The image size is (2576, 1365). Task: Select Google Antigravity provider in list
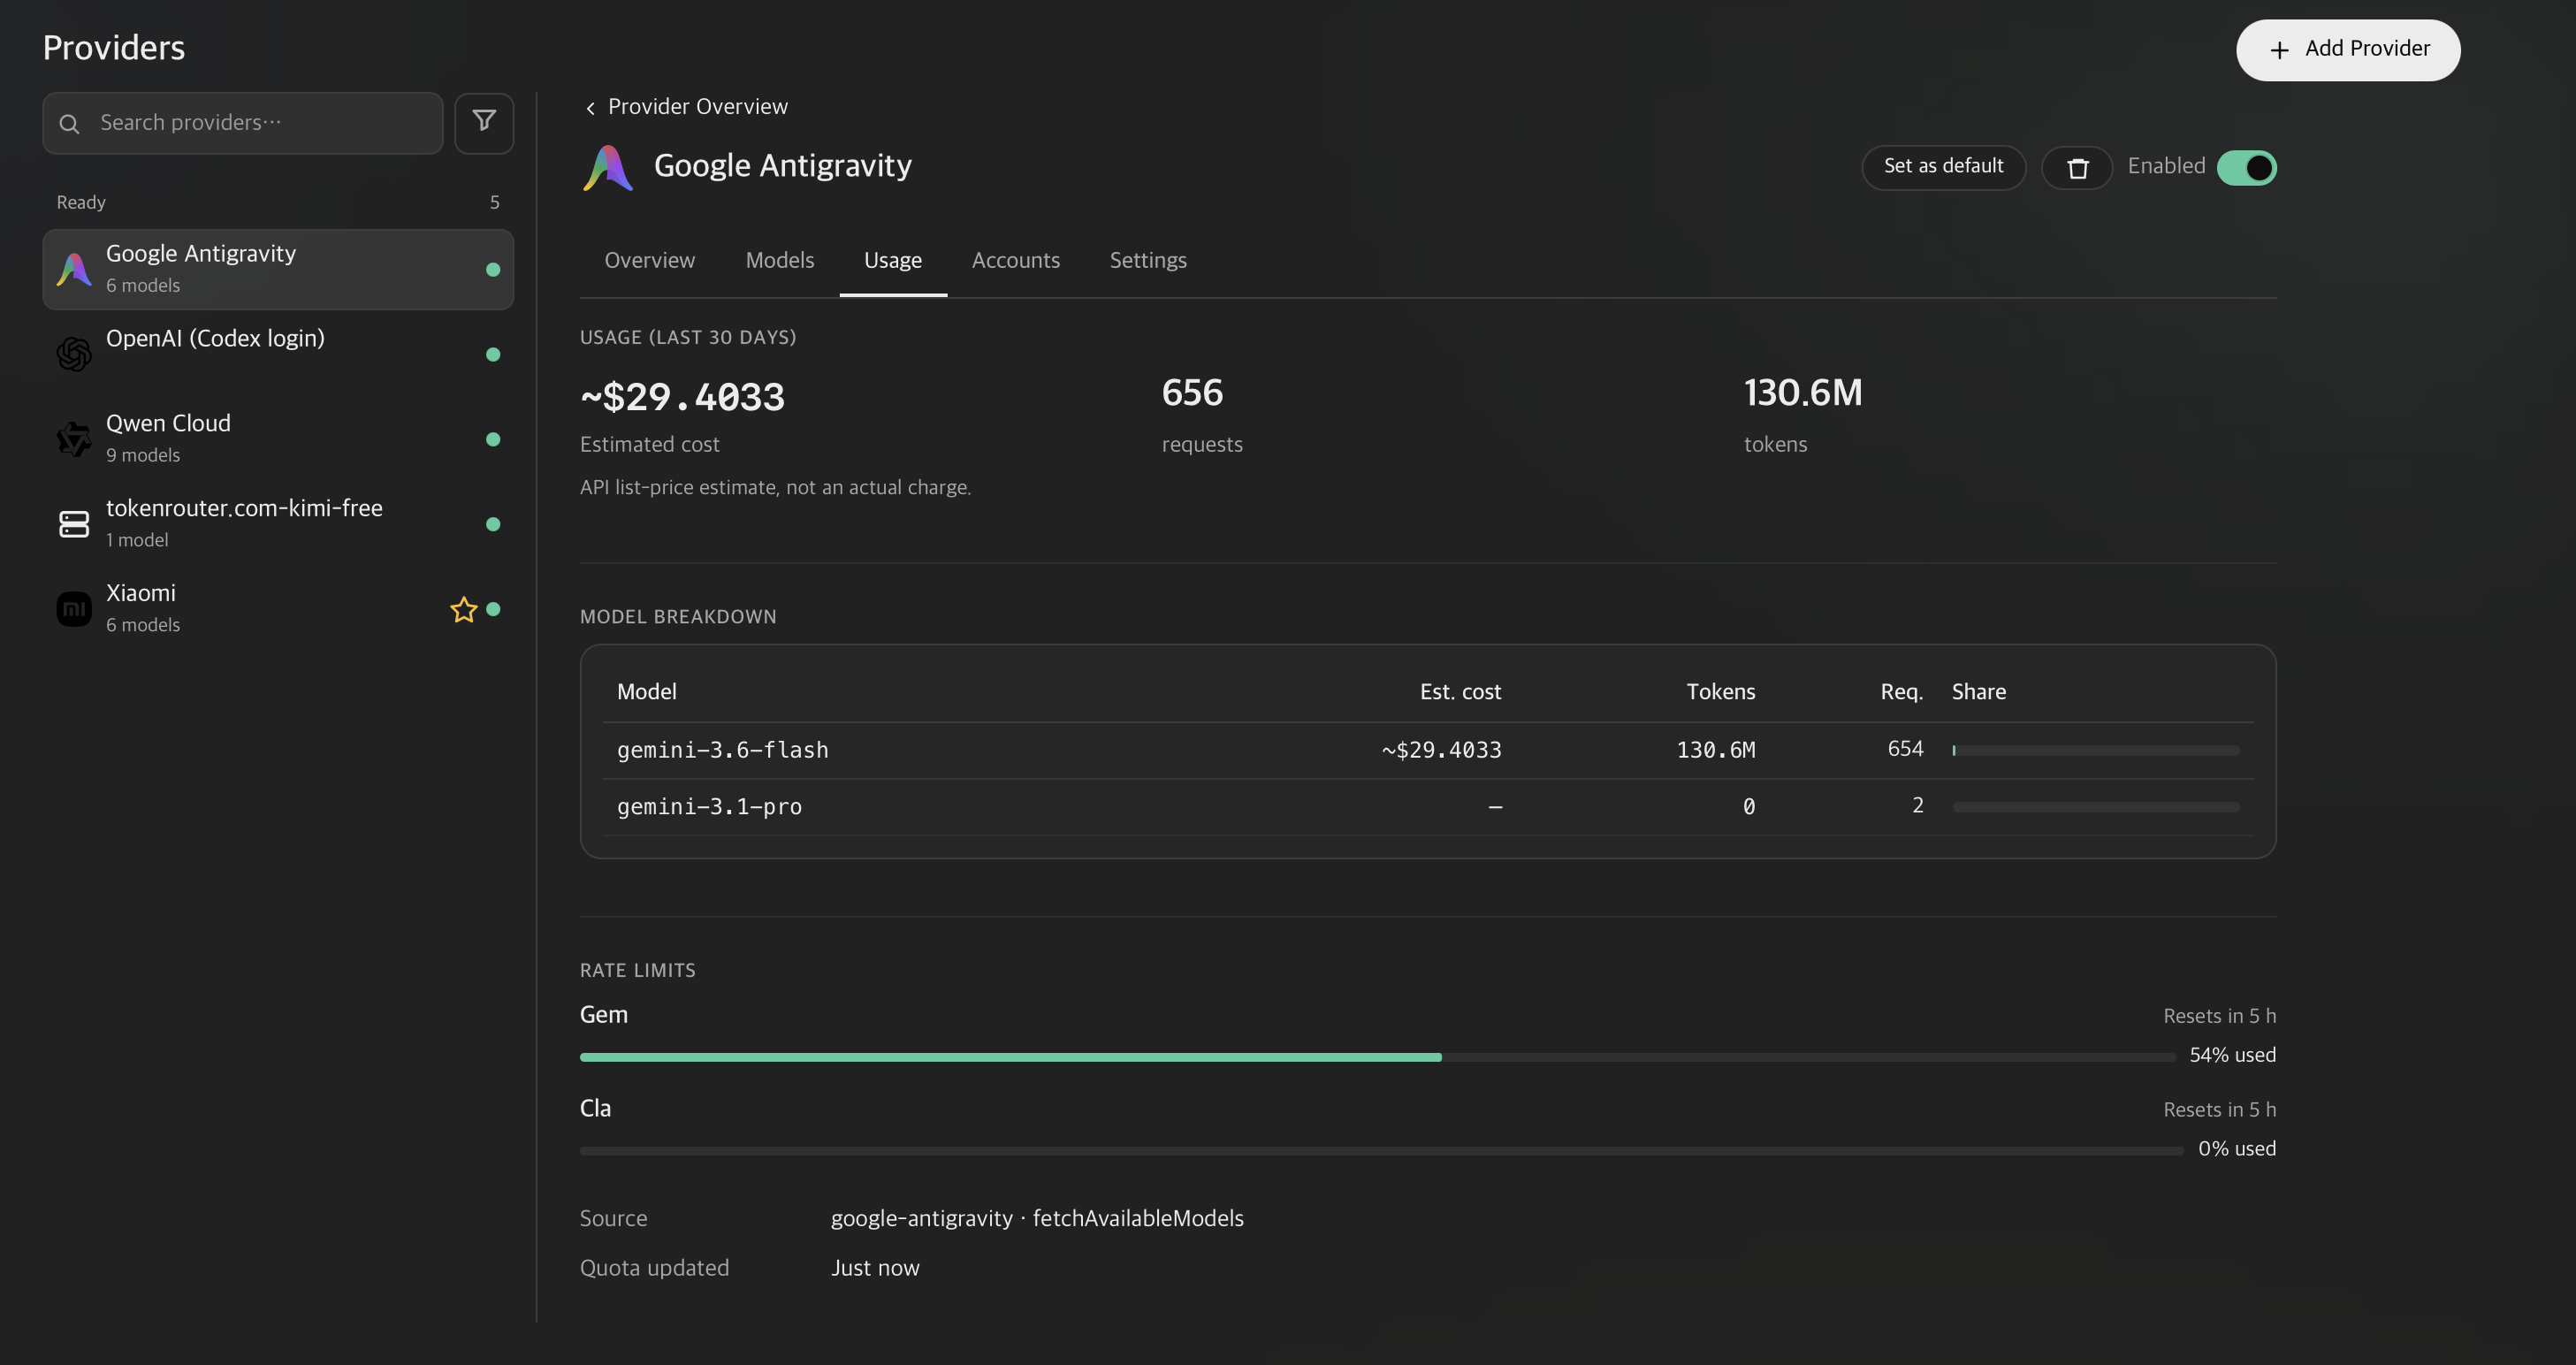[x=278, y=269]
